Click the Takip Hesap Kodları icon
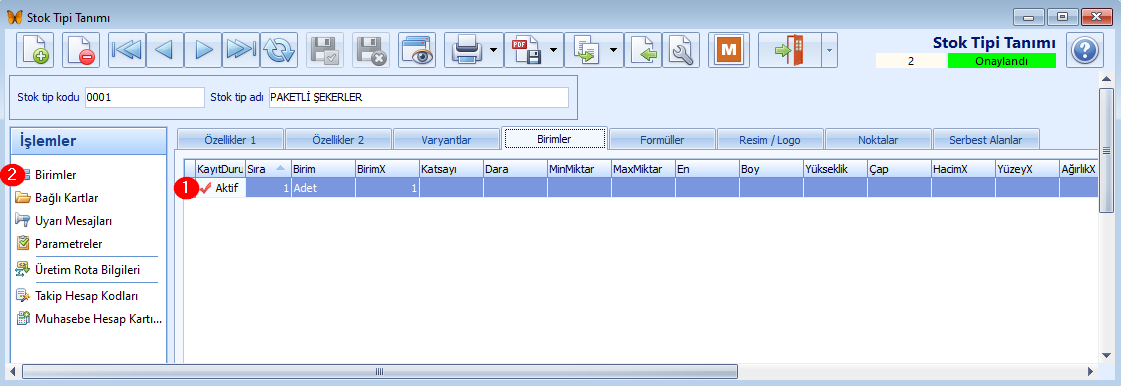The image size is (1121, 386). (x=22, y=296)
